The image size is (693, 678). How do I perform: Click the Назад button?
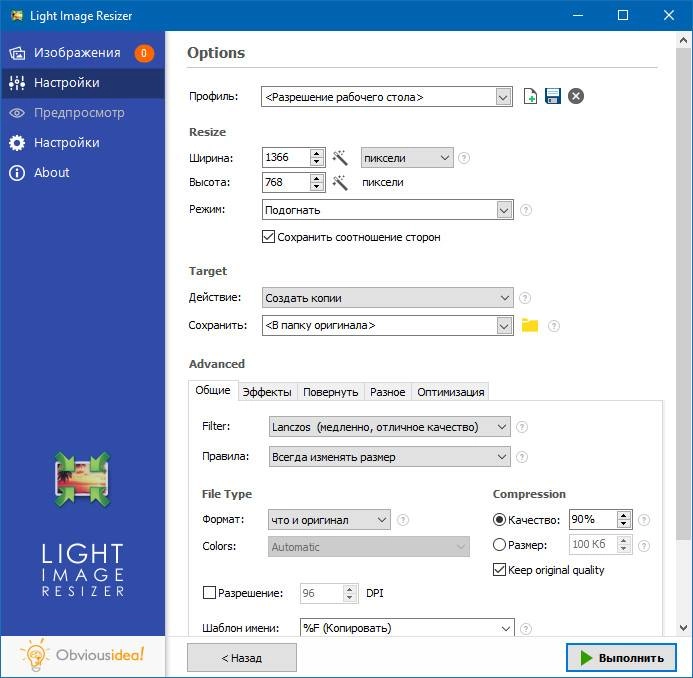tap(242, 658)
